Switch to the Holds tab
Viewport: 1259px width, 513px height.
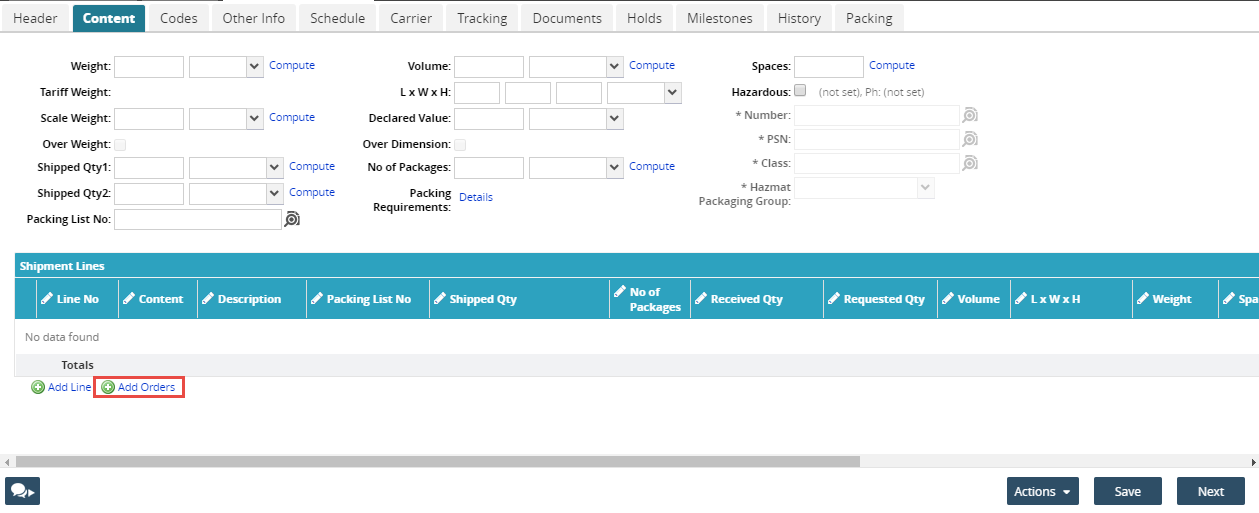[x=645, y=18]
